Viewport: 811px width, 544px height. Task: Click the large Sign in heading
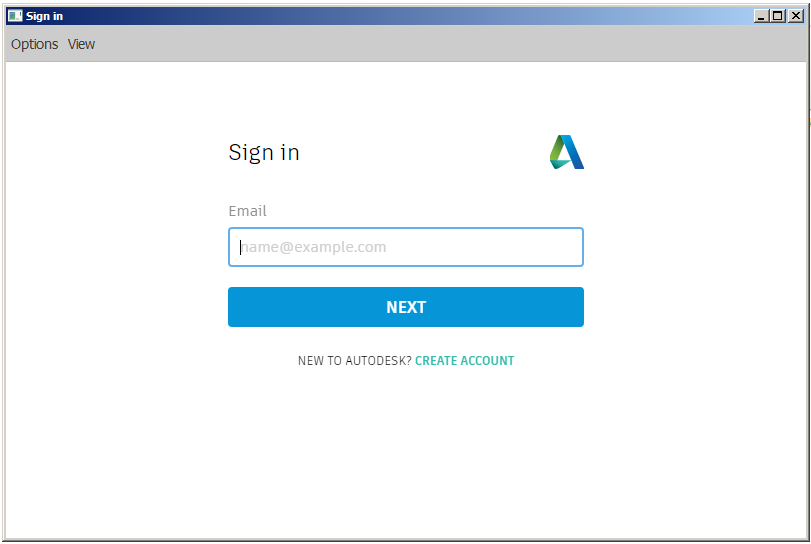click(x=264, y=153)
